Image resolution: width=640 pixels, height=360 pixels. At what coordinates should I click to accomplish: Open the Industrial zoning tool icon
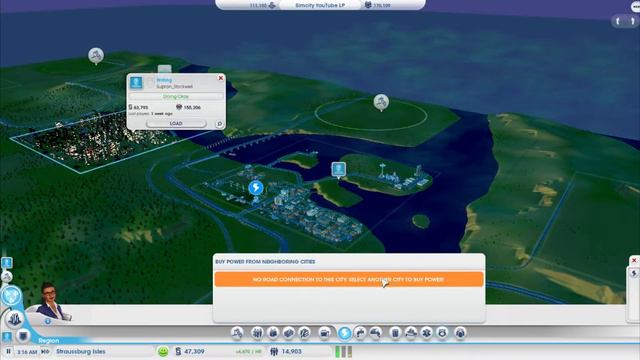(x=289, y=333)
